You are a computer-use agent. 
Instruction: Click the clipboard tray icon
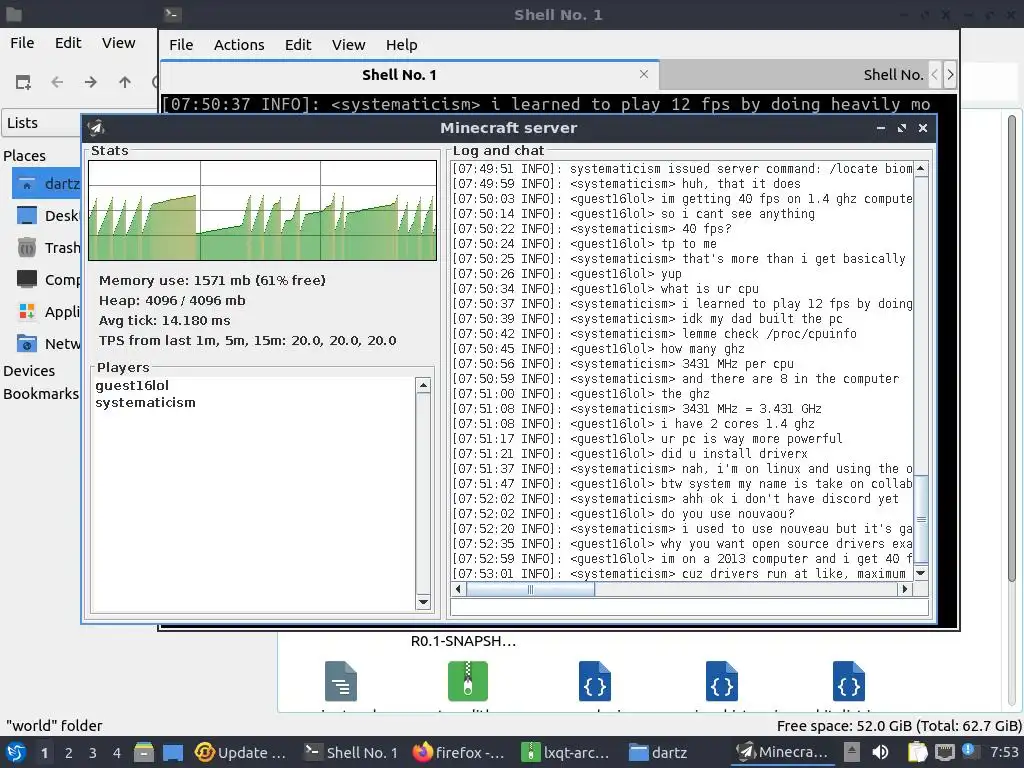pyautogui.click(x=918, y=753)
